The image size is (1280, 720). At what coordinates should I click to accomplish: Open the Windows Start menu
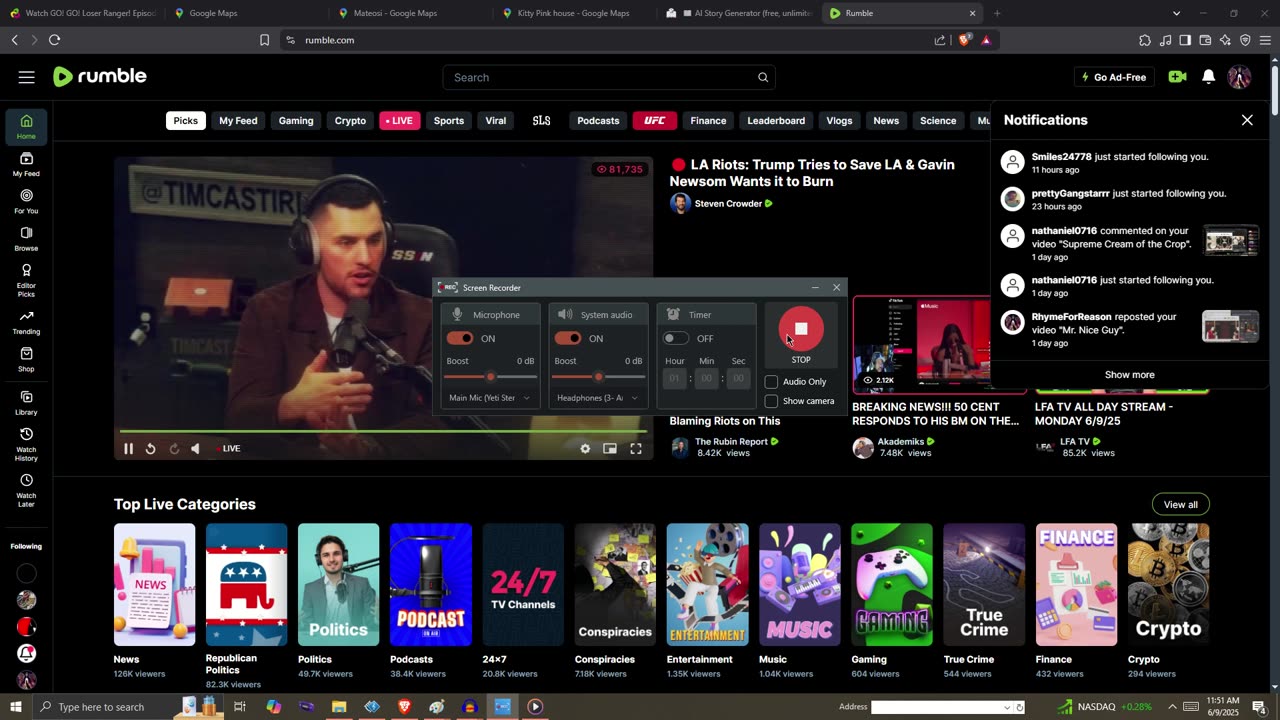[15, 707]
